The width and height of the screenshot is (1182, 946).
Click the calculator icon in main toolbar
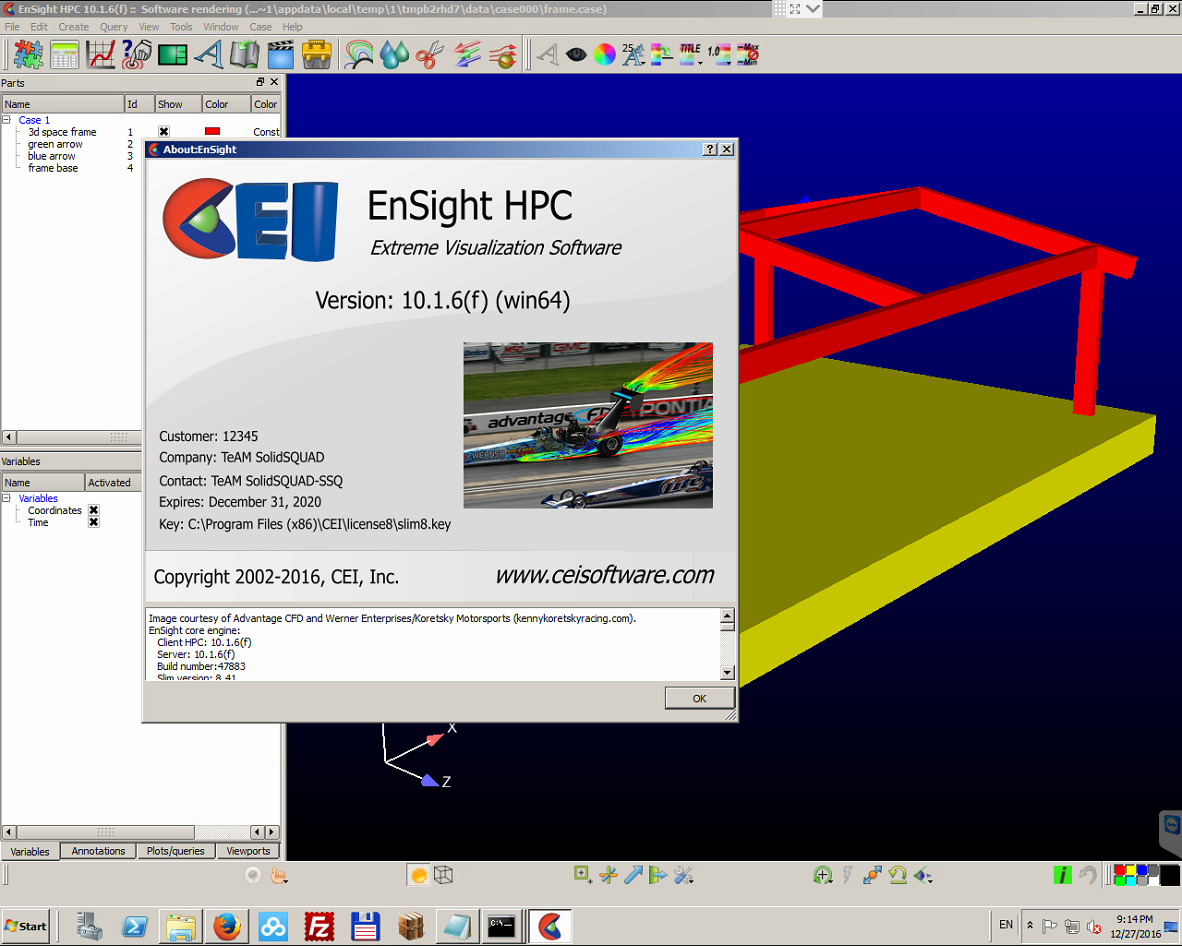[x=64, y=55]
